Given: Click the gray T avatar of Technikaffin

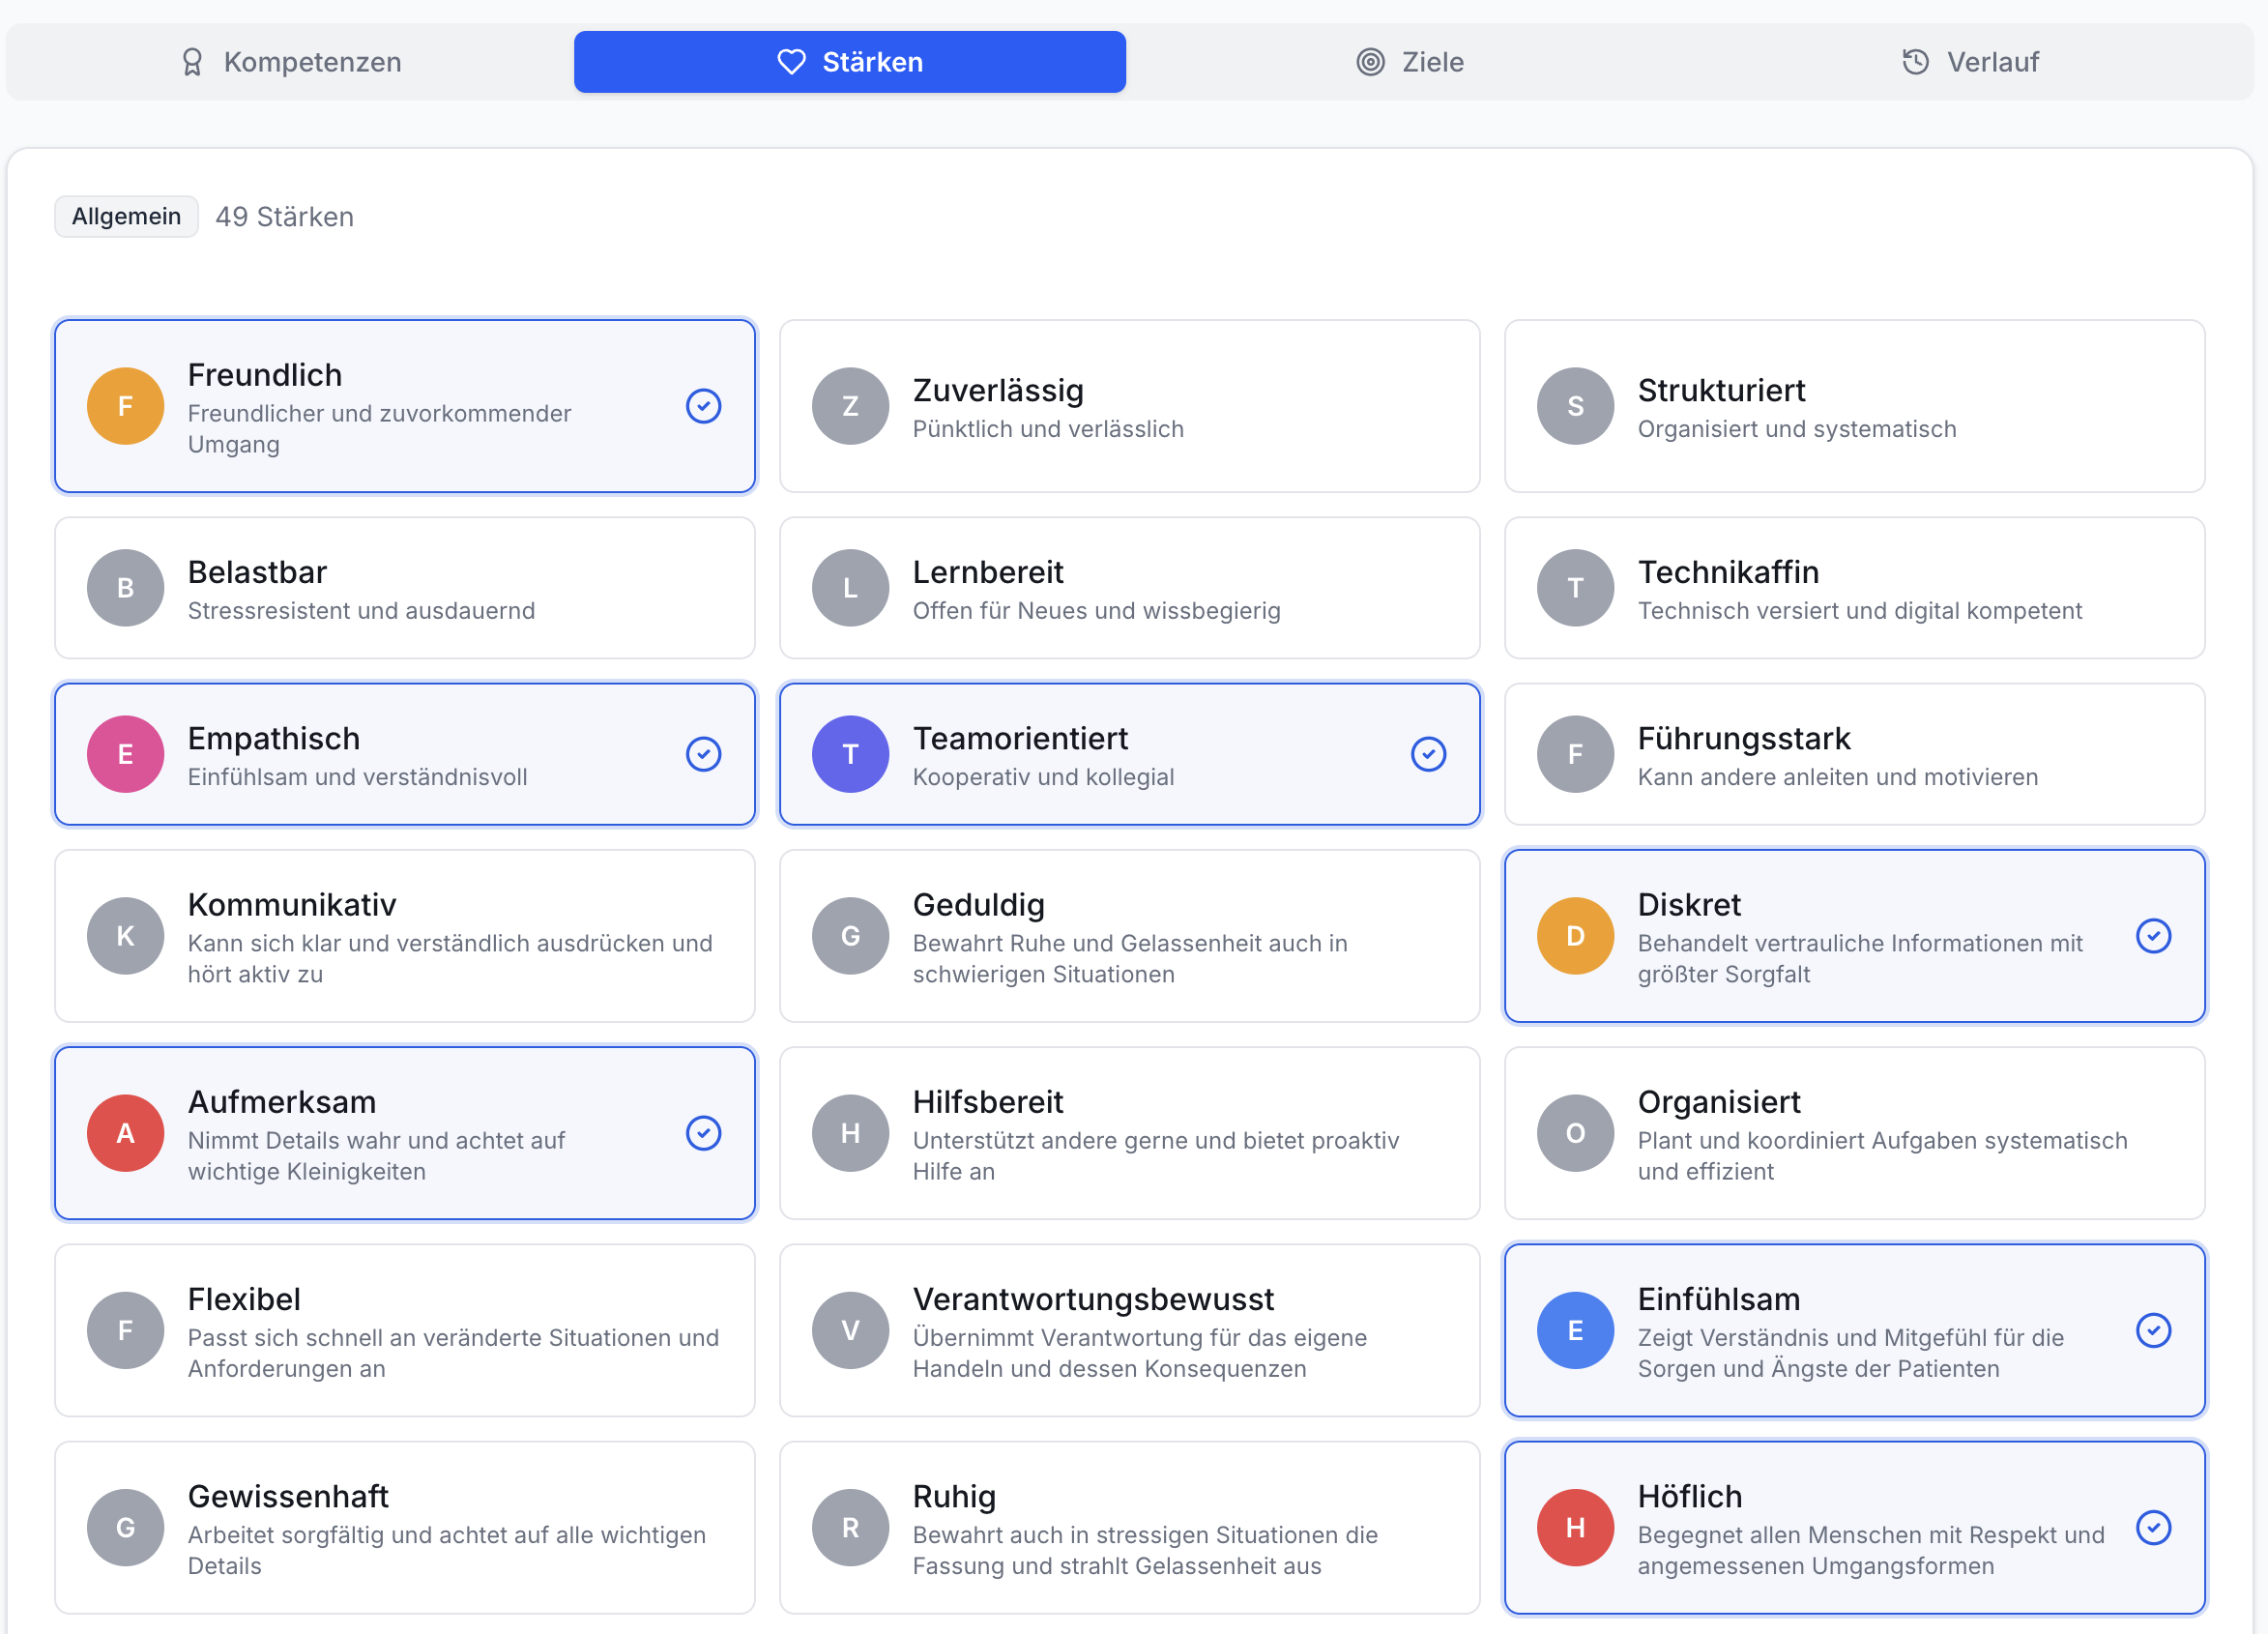Looking at the screenshot, I should [1575, 588].
